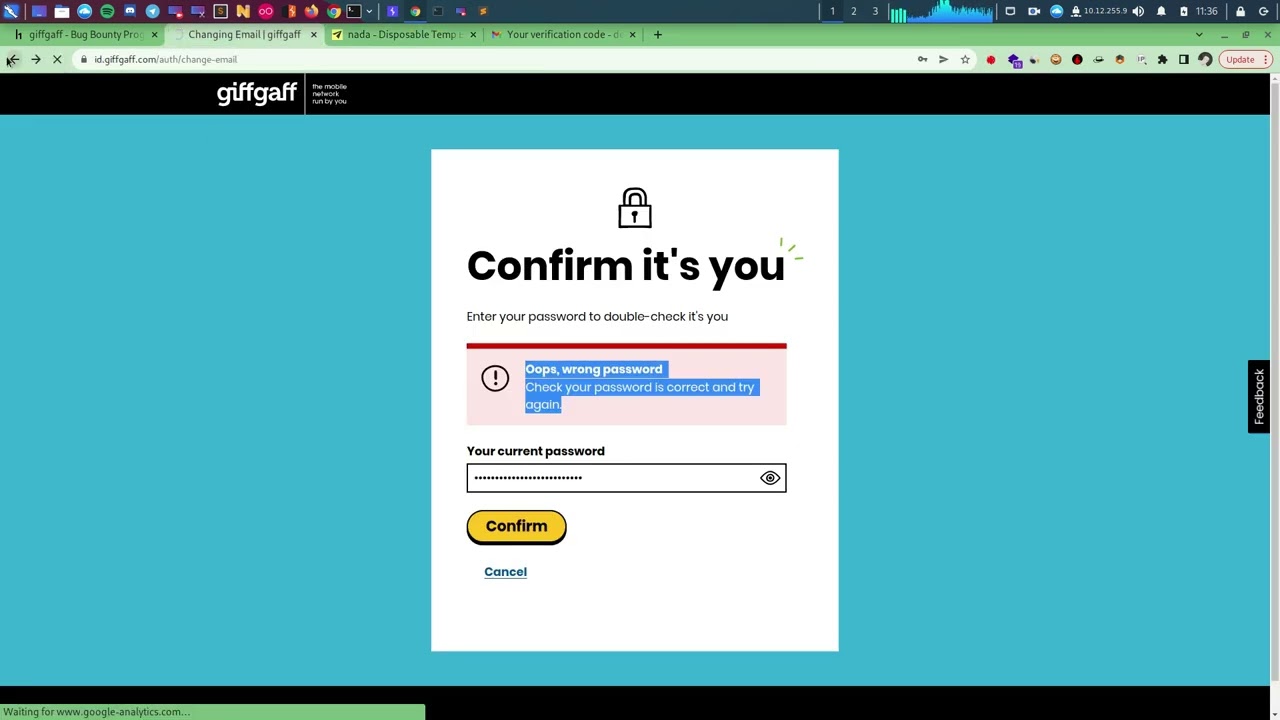Open saved passwords key icon in address bar
The width and height of the screenshot is (1280, 720).
(922, 59)
